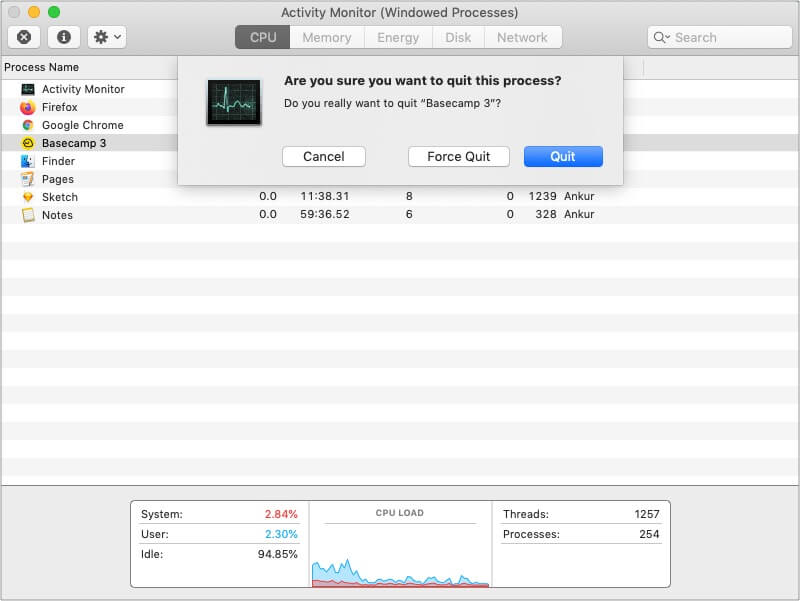Open the Network tab
The image size is (800, 601).
tap(523, 37)
